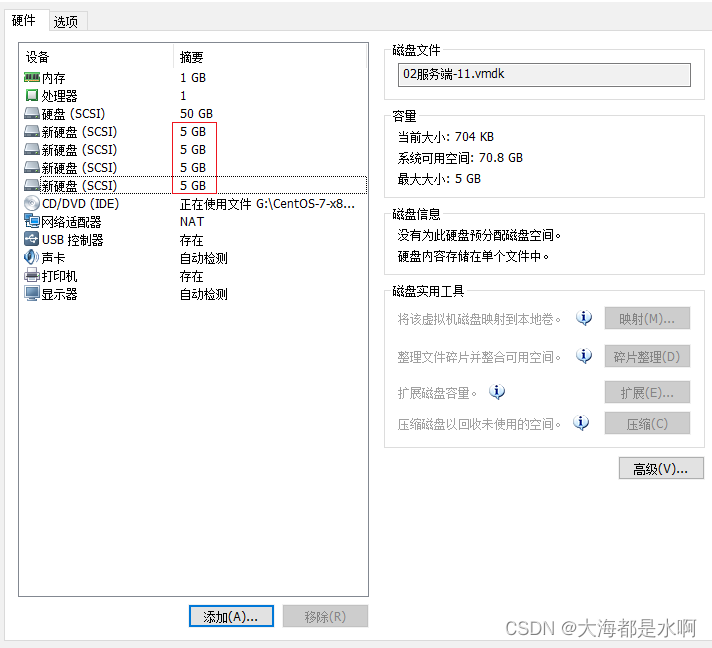Click info icon next to 映射(M) description

pyautogui.click(x=584, y=318)
